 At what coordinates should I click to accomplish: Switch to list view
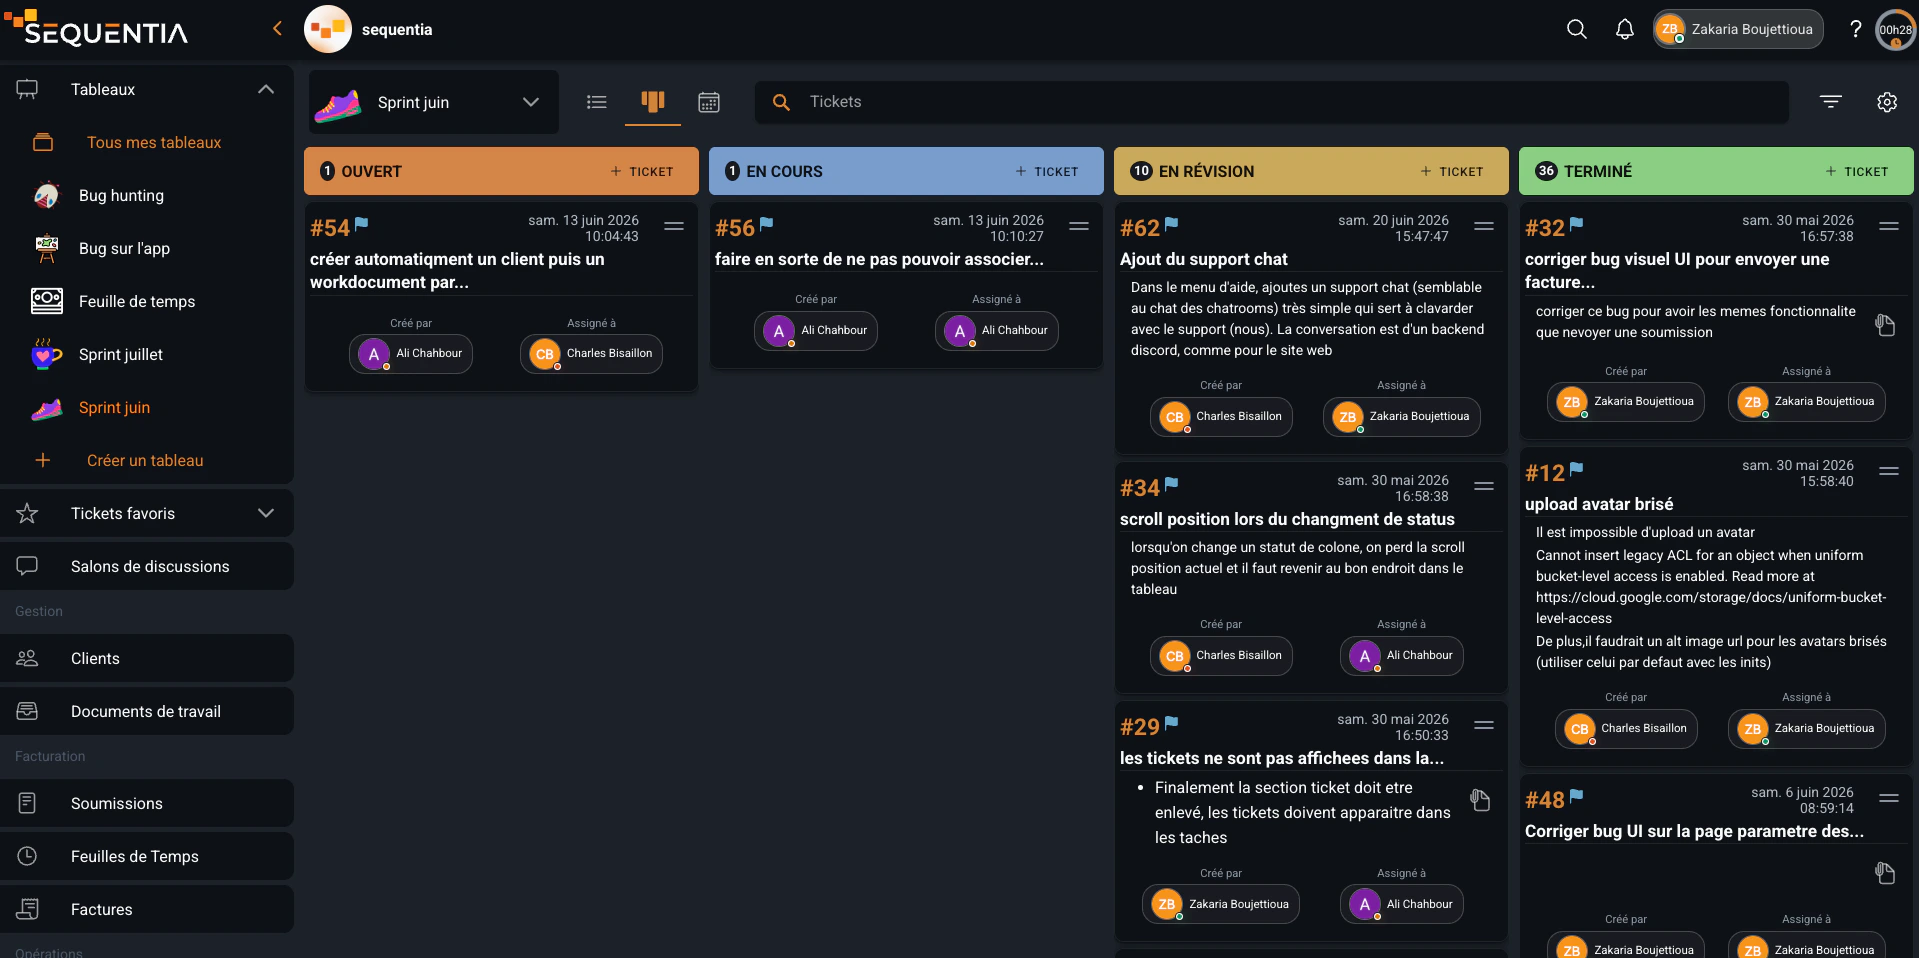(x=597, y=102)
